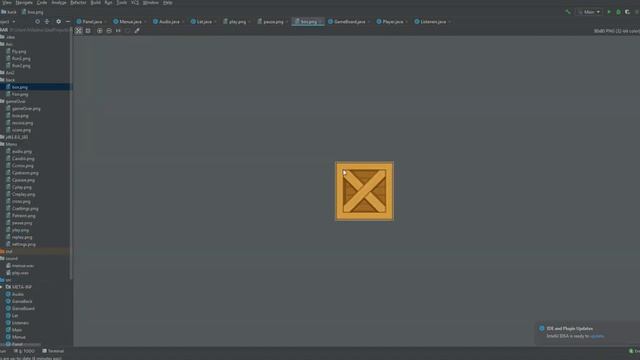
Task: Open the Tools menu
Action: click(x=122, y=2)
